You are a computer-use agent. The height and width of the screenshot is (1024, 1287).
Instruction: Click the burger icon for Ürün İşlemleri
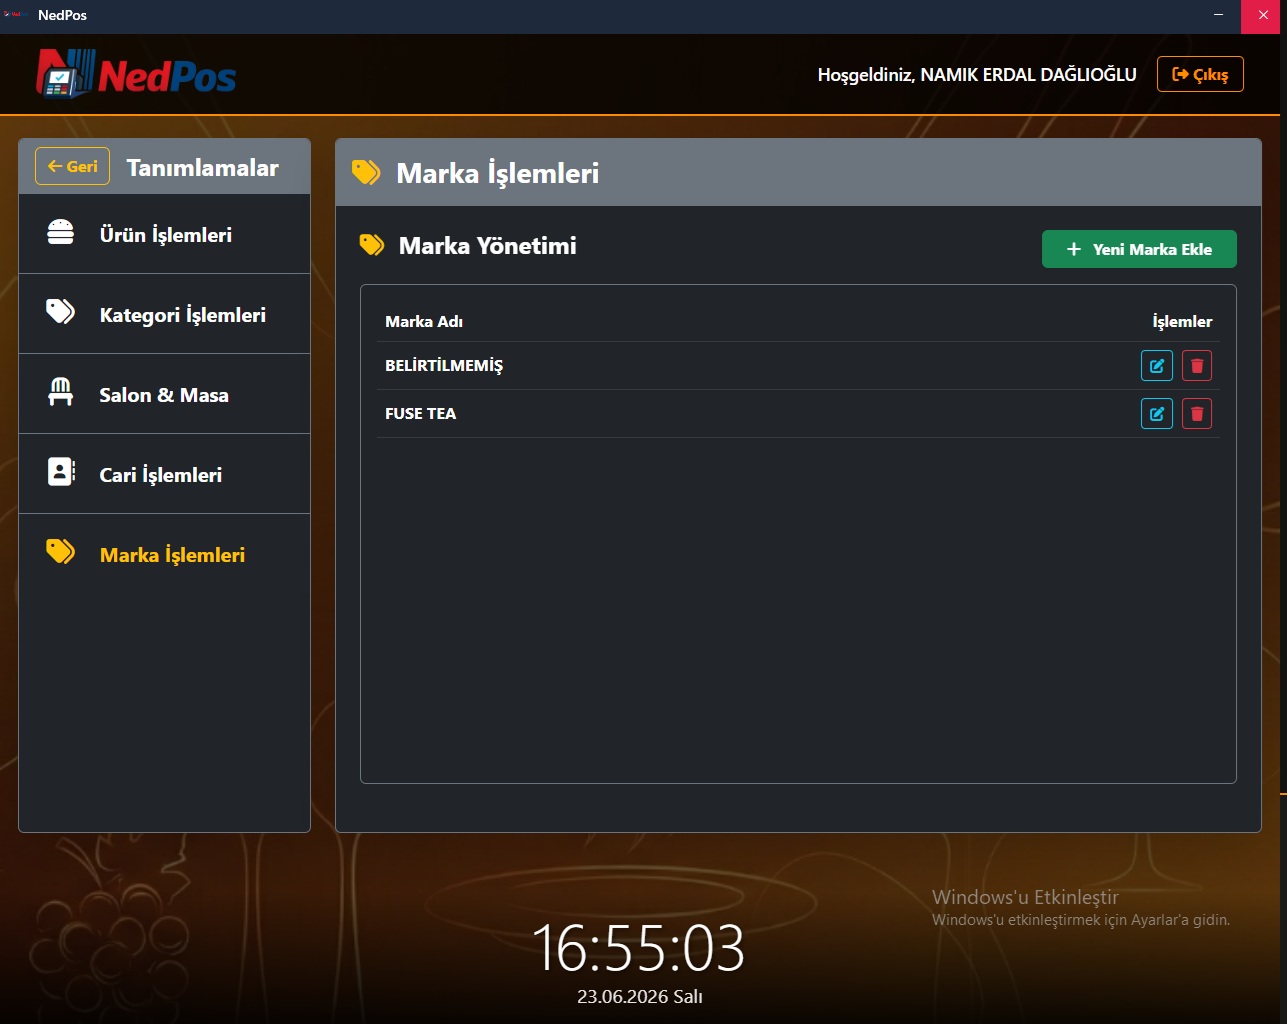pos(61,232)
